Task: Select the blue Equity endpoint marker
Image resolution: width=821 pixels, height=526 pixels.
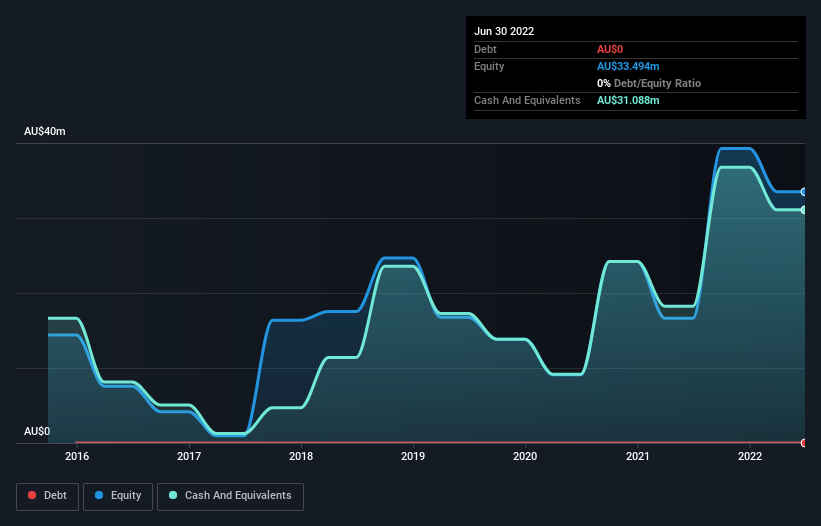Action: pos(804,192)
